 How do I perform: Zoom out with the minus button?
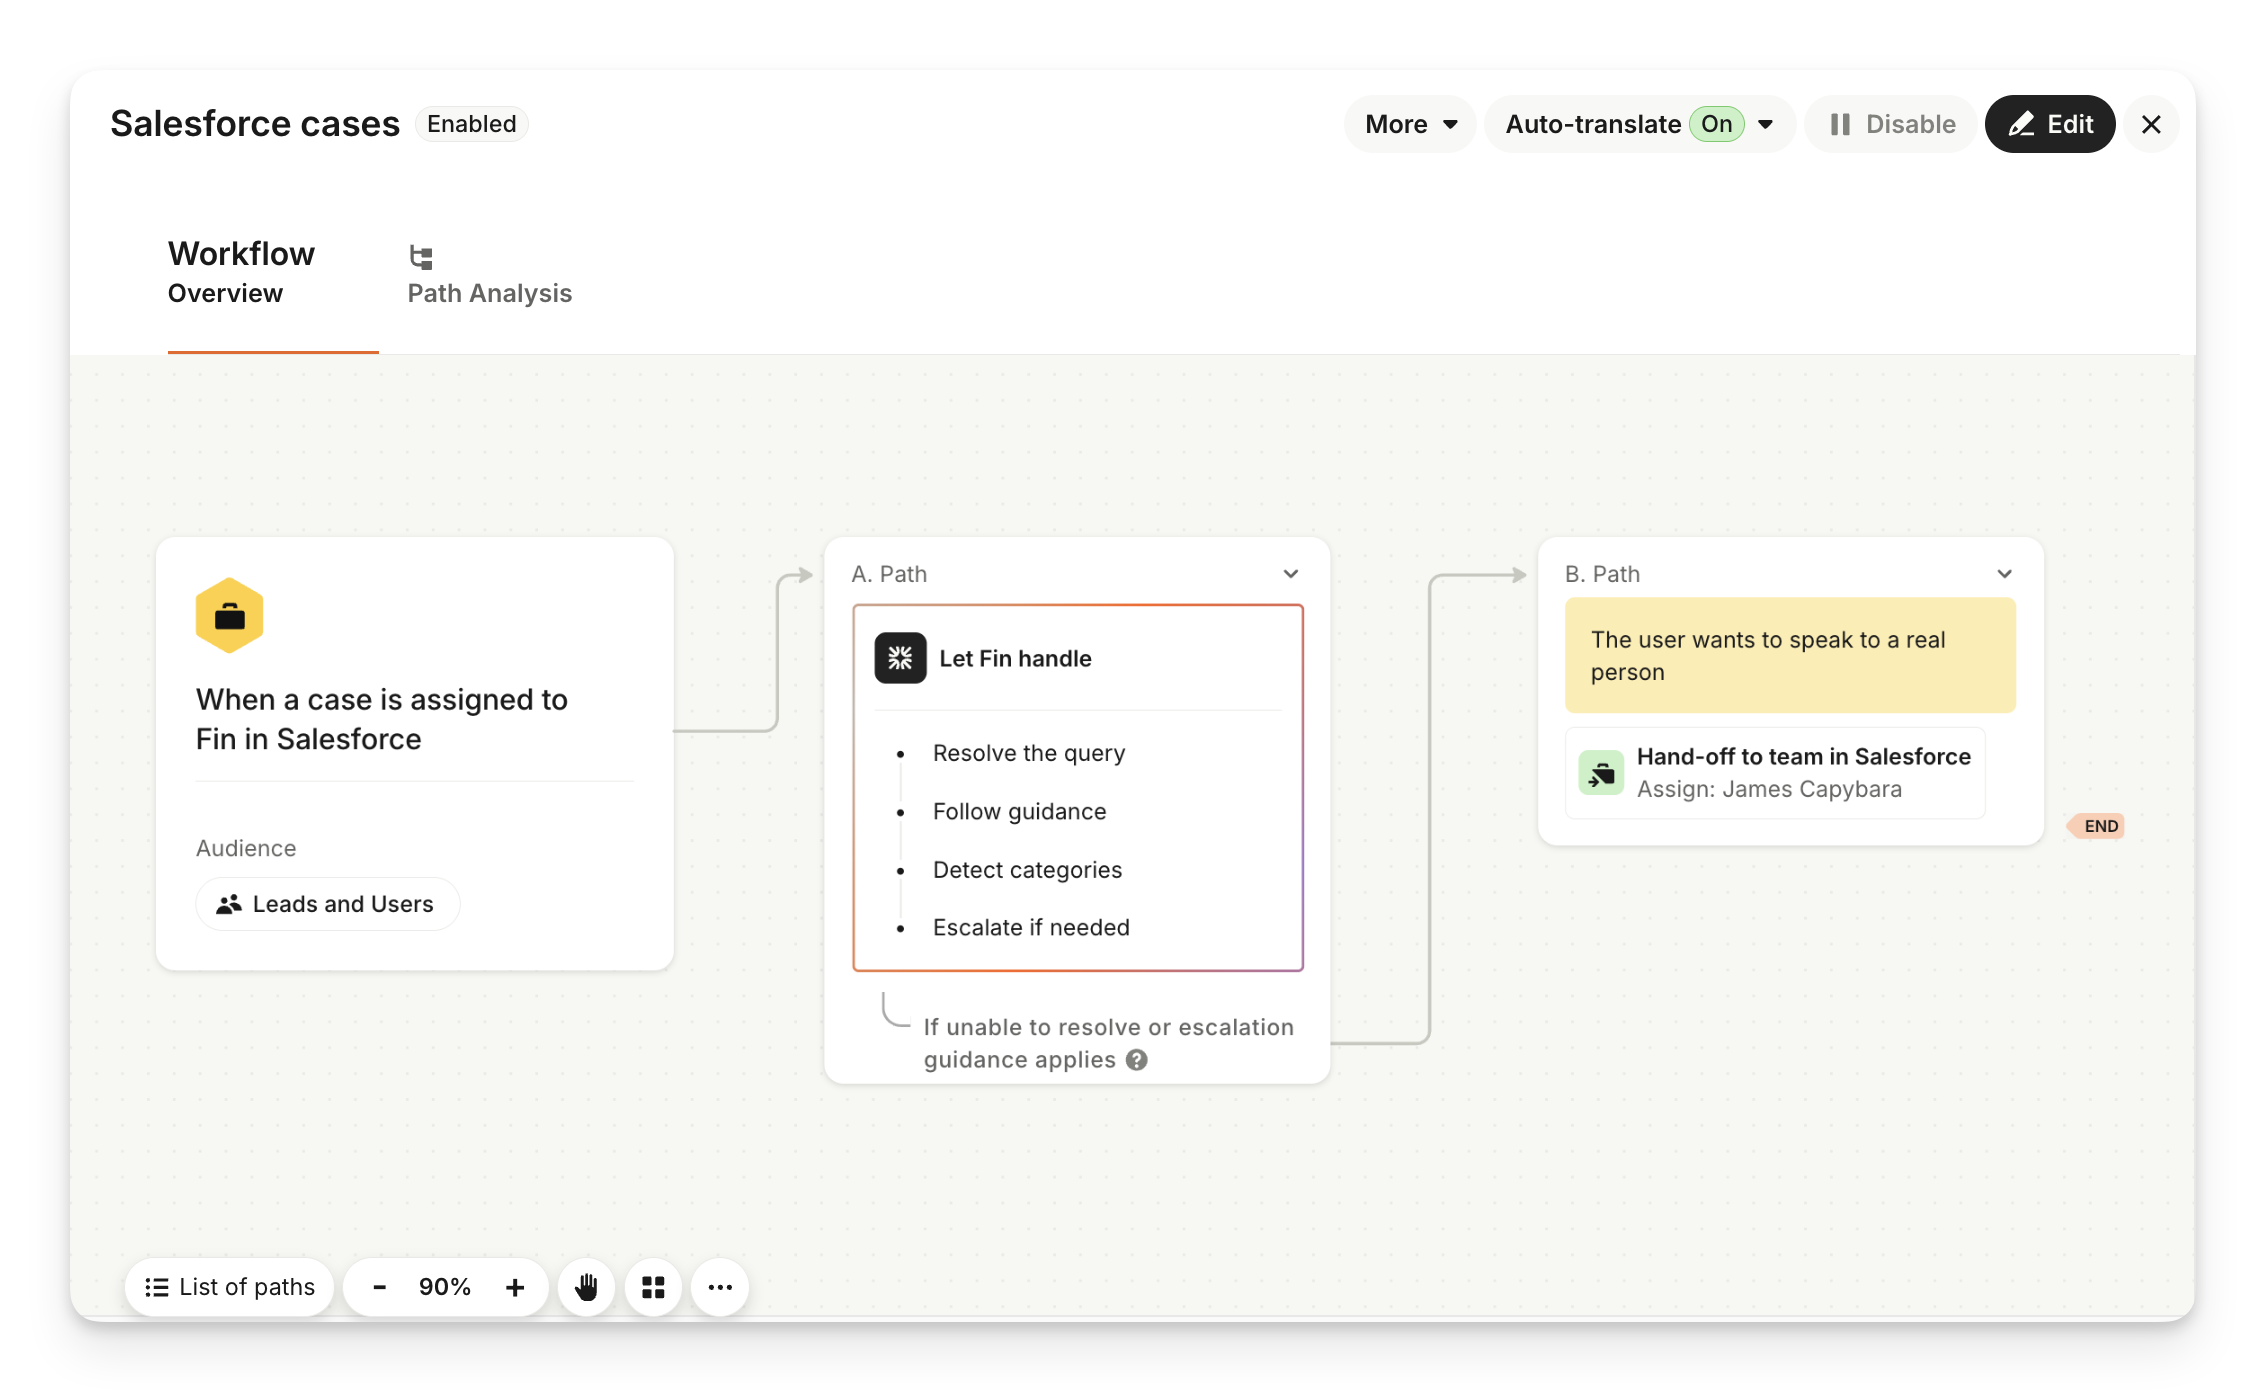tap(379, 1287)
